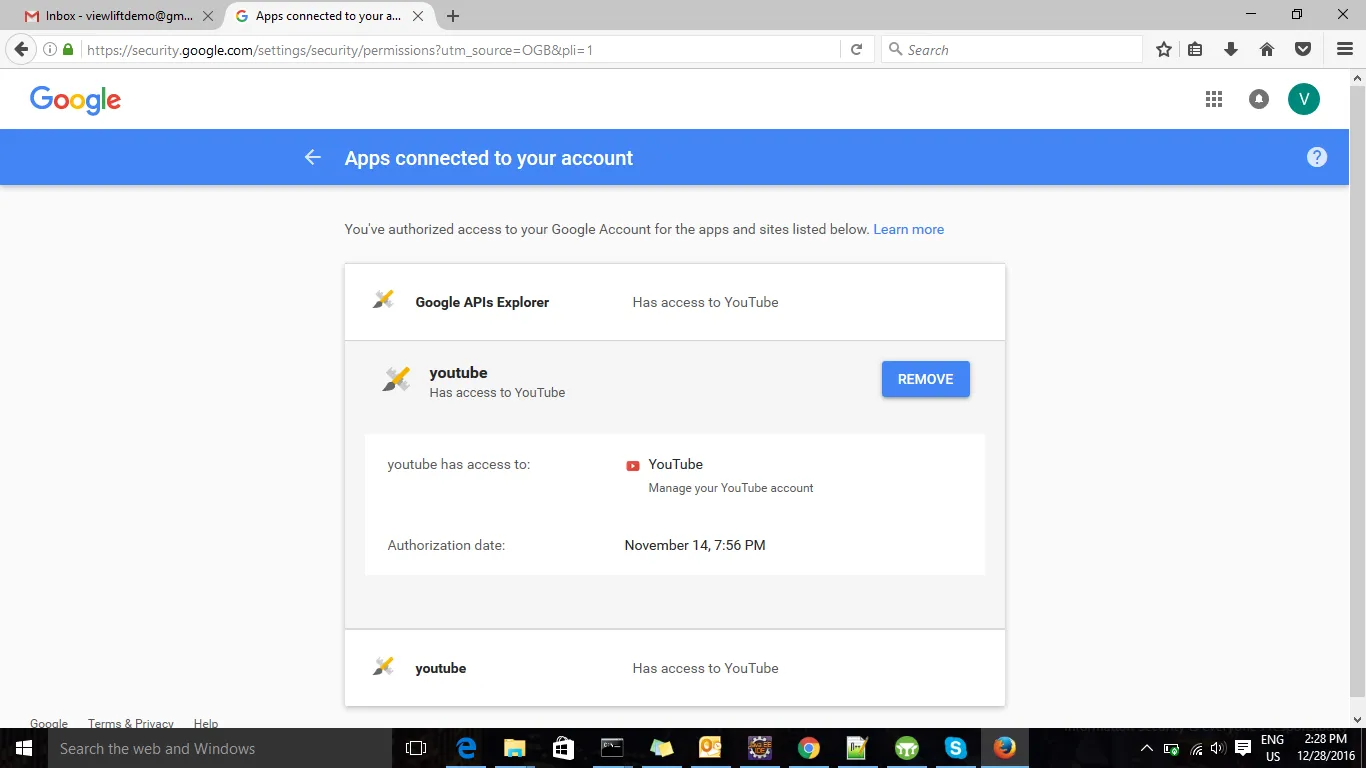Go back using the browser back arrow
This screenshot has height=768, width=1366.
click(21, 49)
